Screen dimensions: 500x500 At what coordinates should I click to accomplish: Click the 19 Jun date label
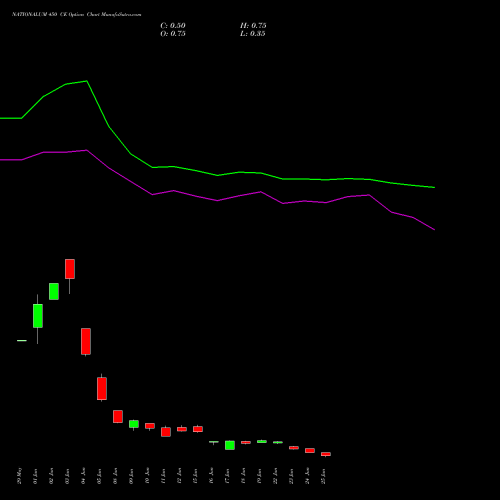click(259, 476)
